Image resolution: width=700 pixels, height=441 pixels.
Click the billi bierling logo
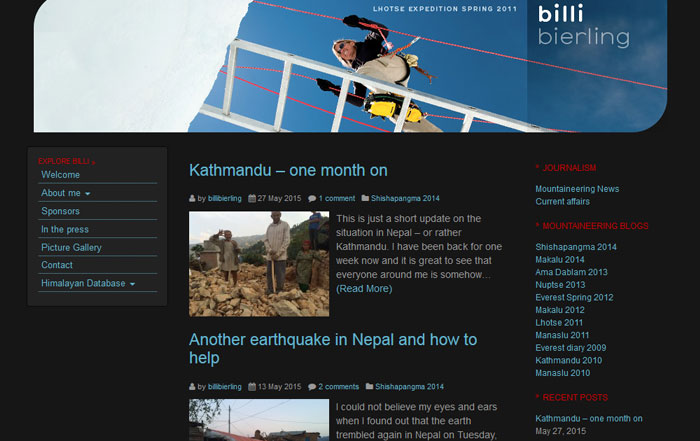click(x=583, y=26)
